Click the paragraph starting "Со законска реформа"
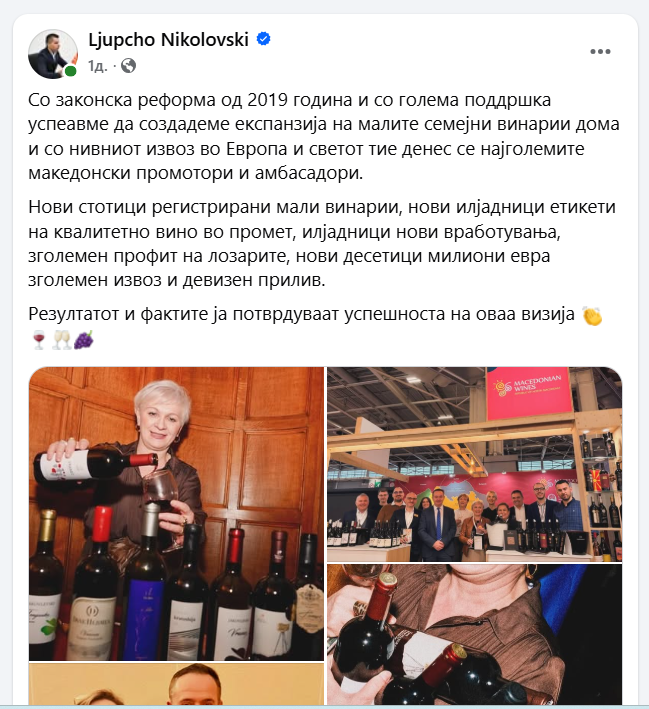649x709 pixels. [324, 137]
